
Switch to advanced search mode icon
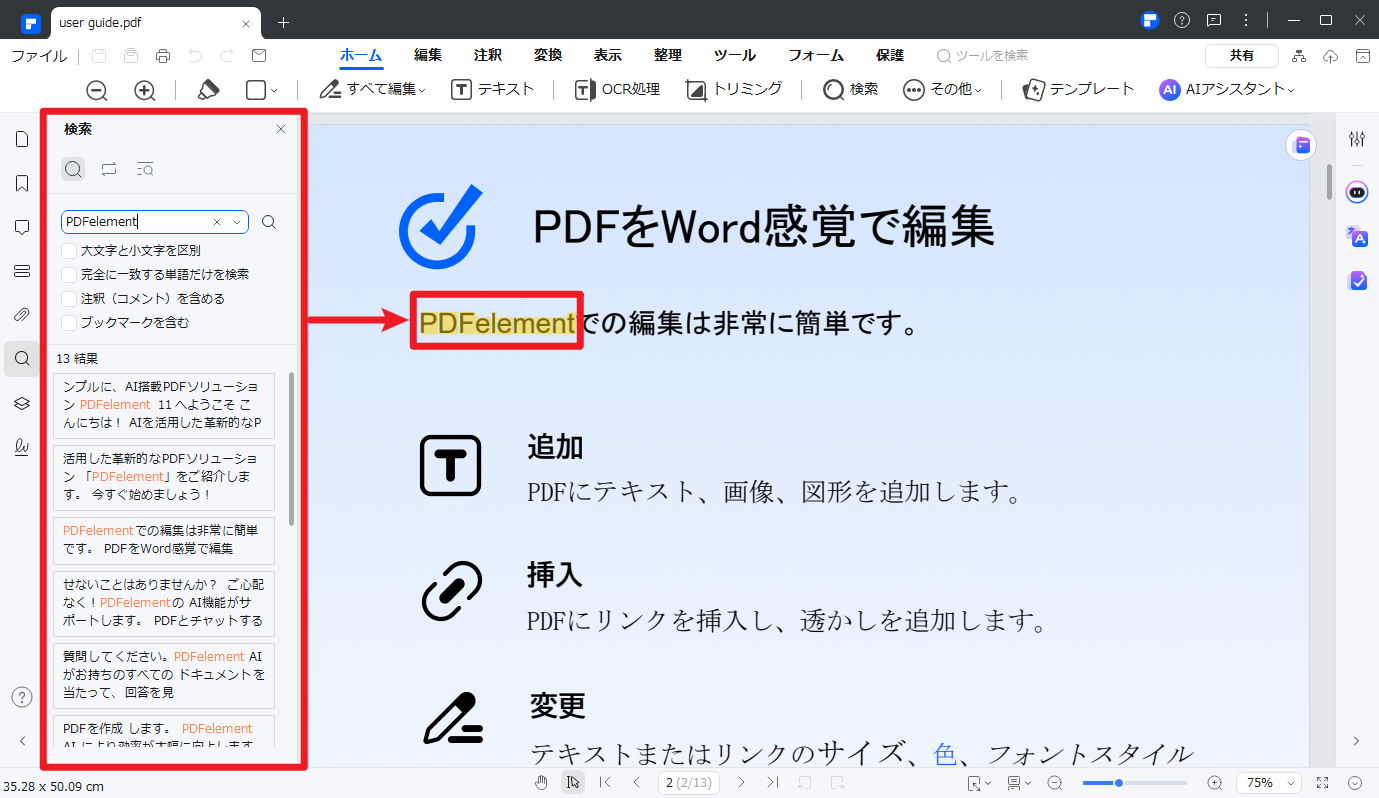tap(145, 169)
